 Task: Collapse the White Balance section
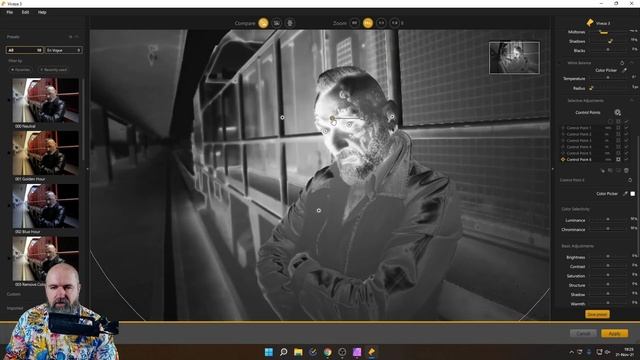(632, 63)
